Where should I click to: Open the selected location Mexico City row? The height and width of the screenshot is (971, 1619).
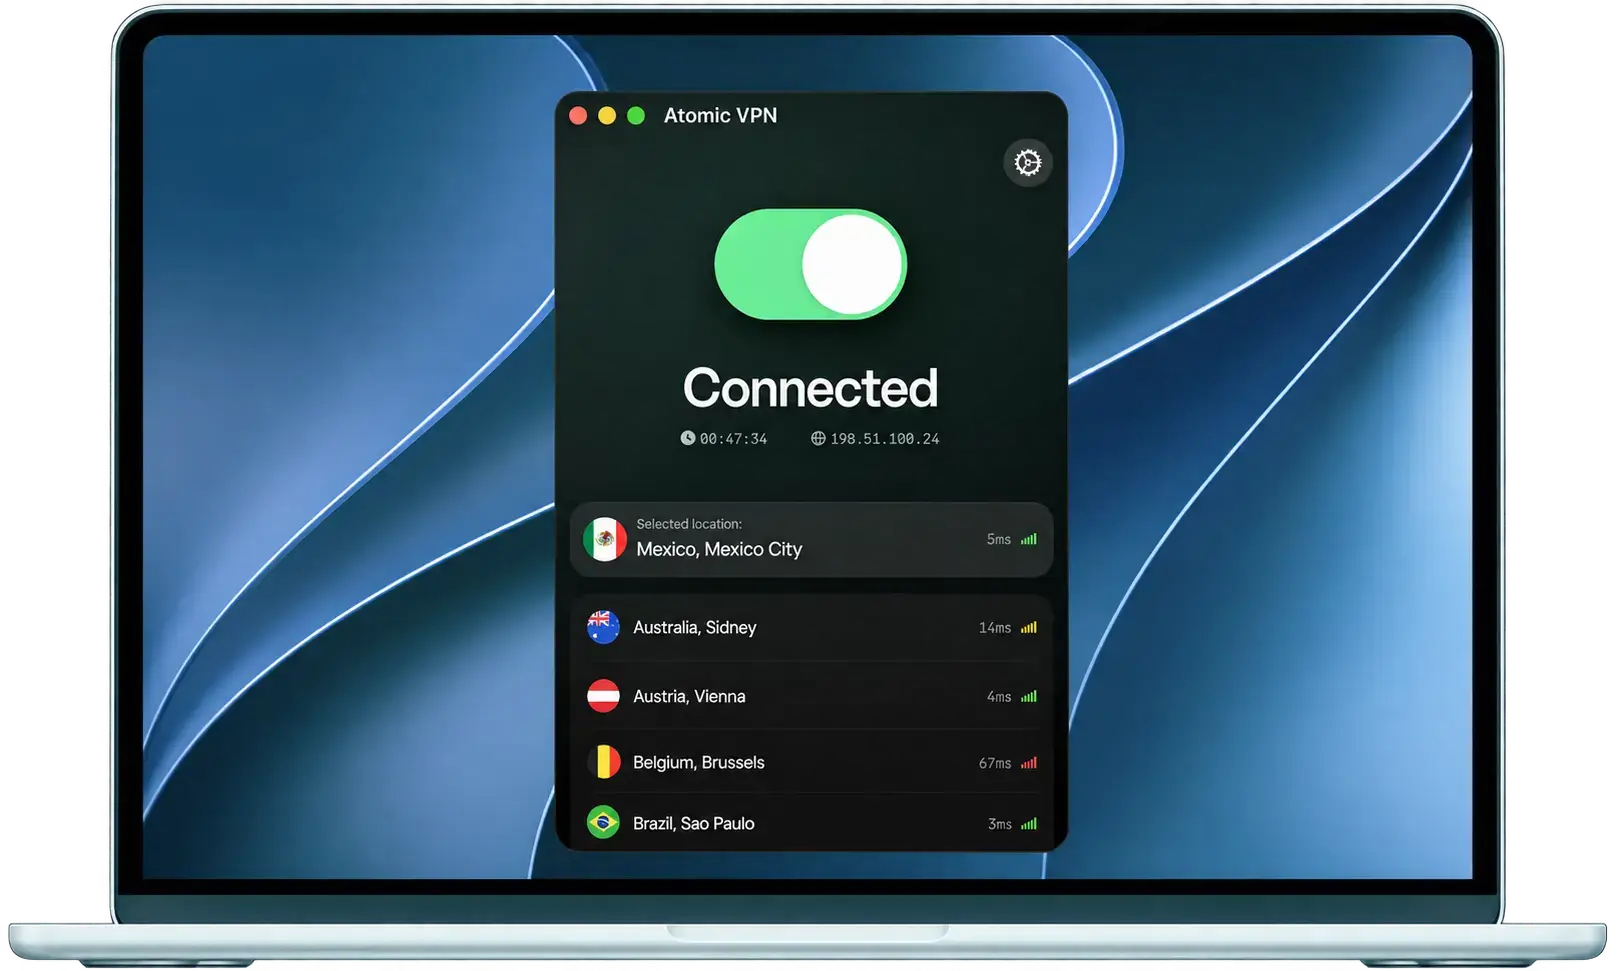[x=811, y=539]
